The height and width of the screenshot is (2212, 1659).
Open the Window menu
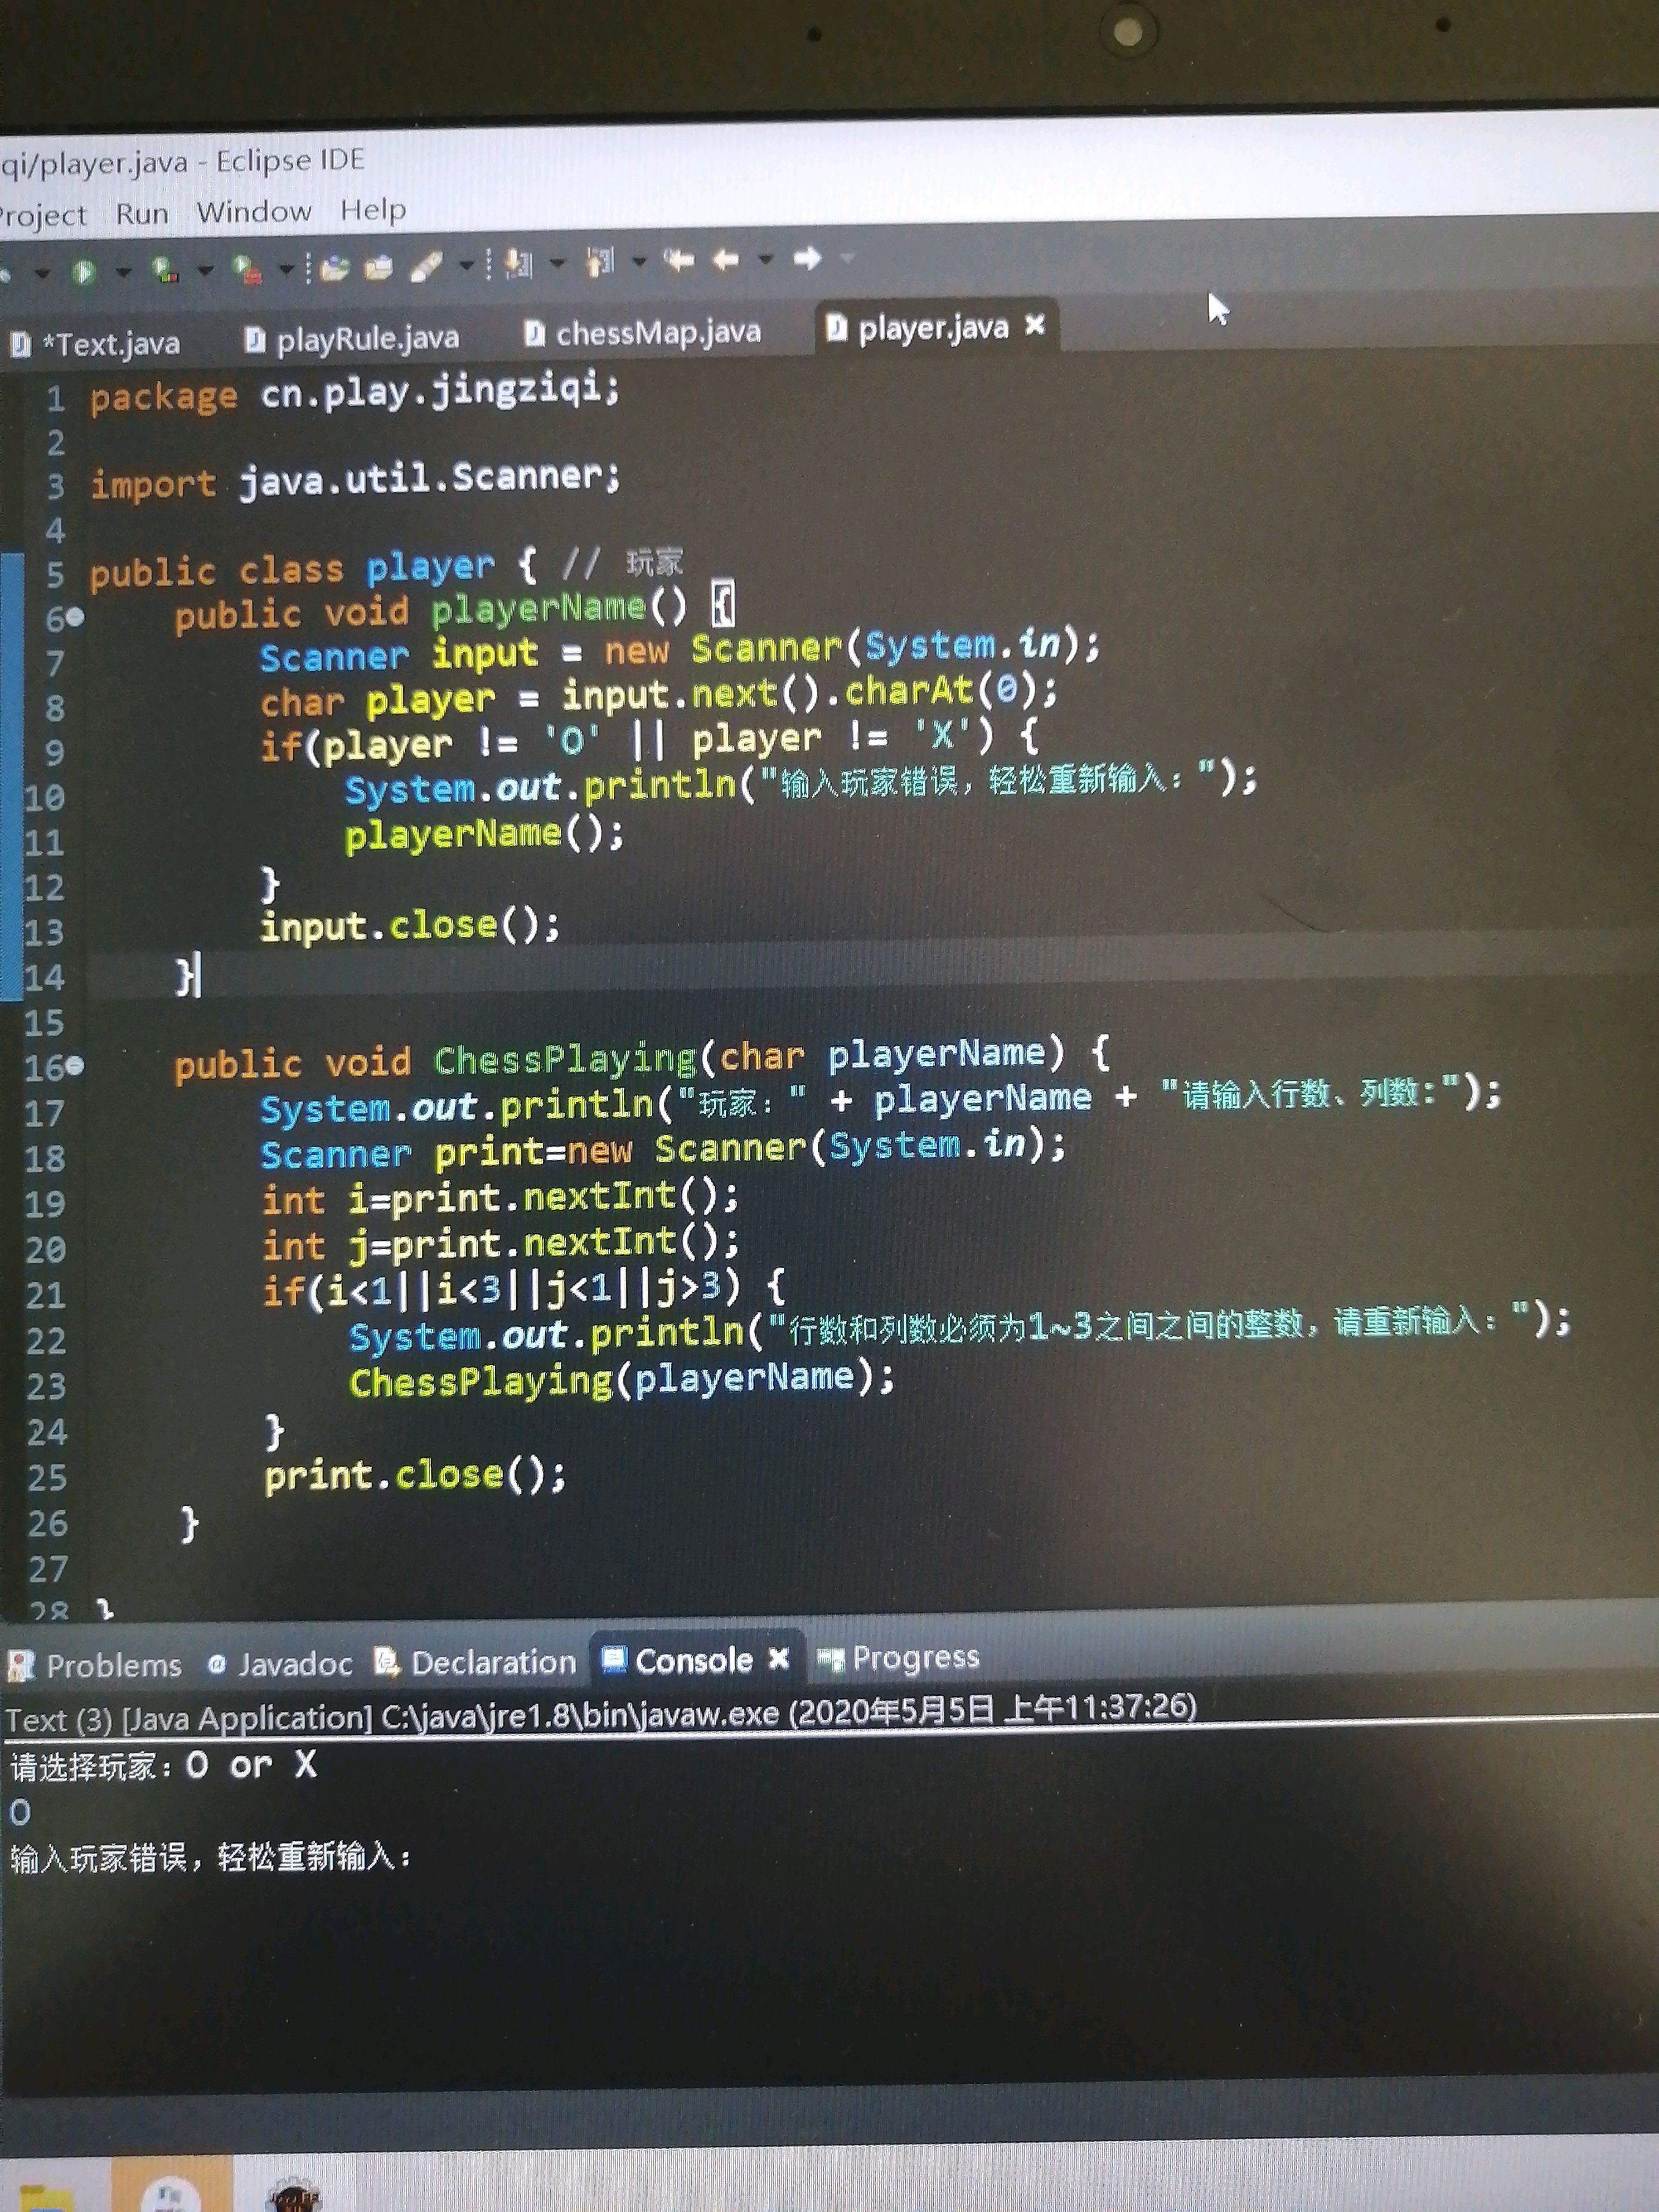[x=254, y=212]
